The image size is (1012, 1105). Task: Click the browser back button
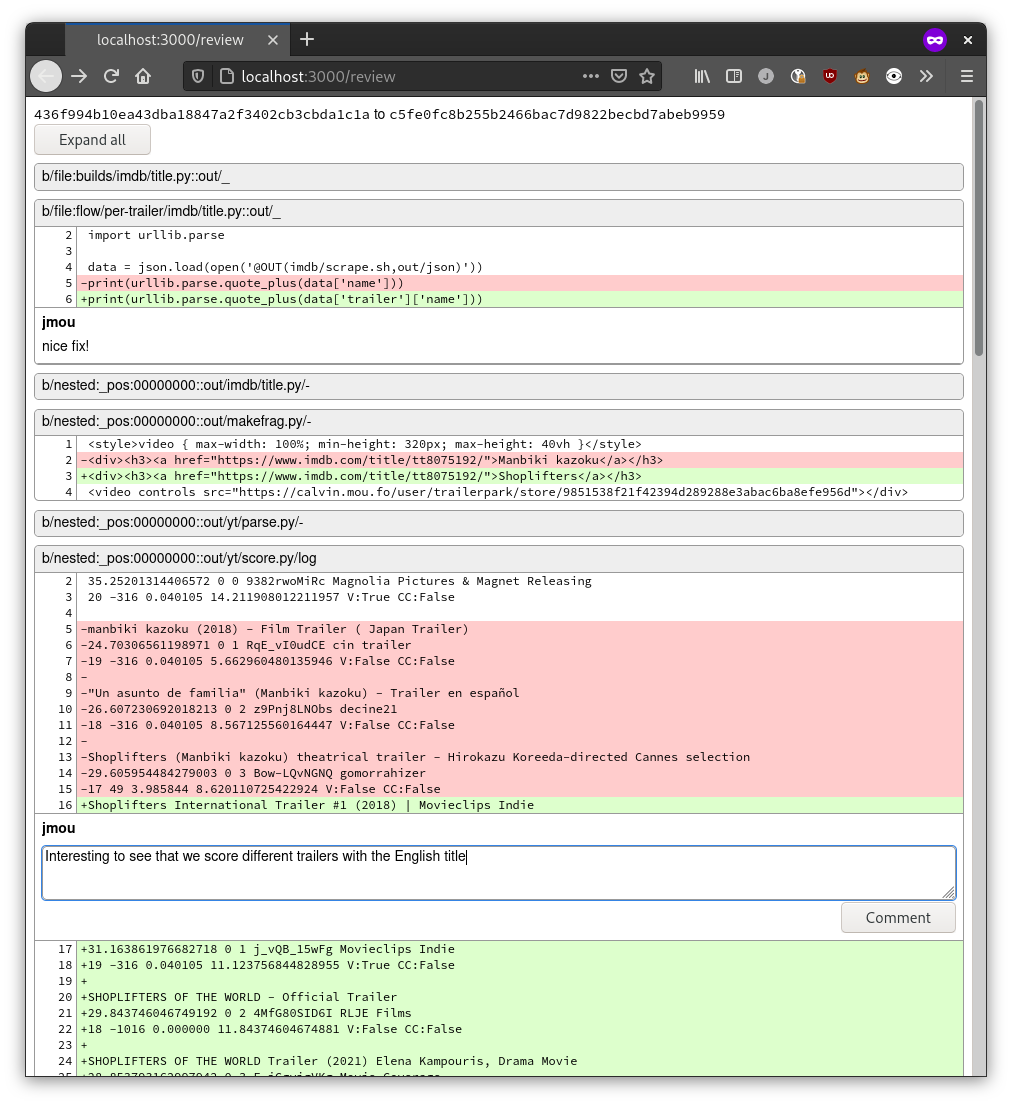(46, 76)
